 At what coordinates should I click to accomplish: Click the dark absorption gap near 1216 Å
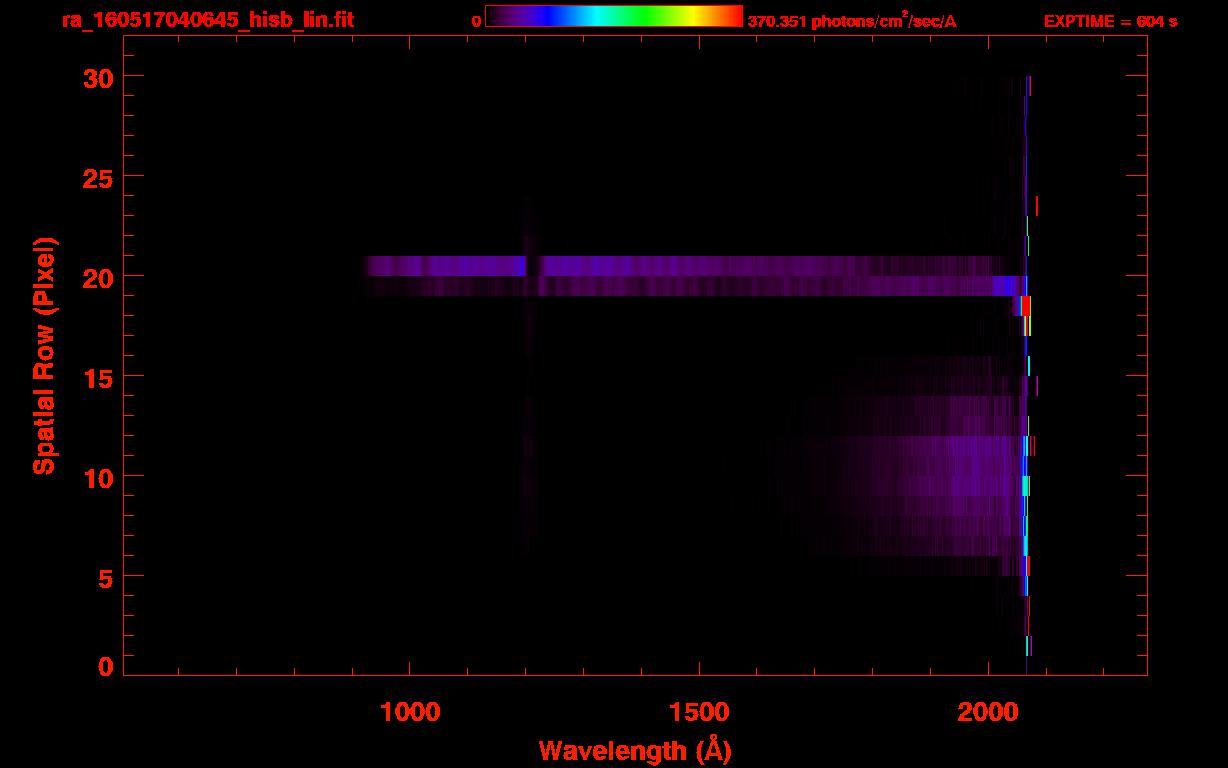(x=534, y=266)
